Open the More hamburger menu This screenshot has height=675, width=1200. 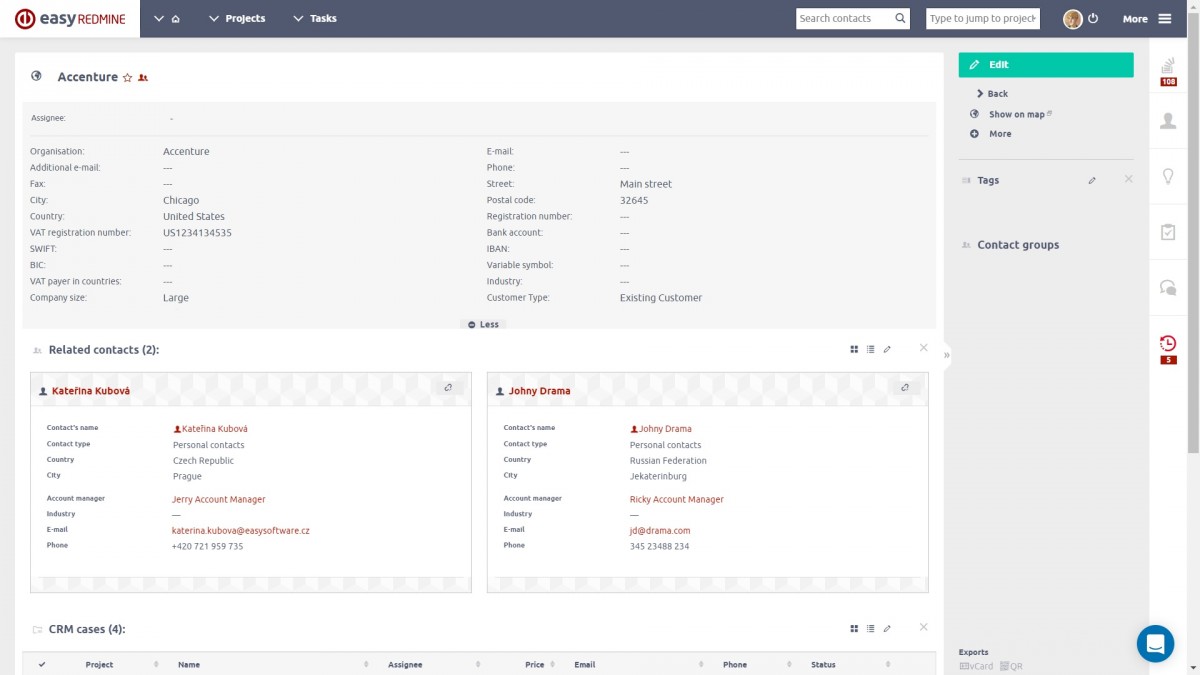click(1147, 19)
